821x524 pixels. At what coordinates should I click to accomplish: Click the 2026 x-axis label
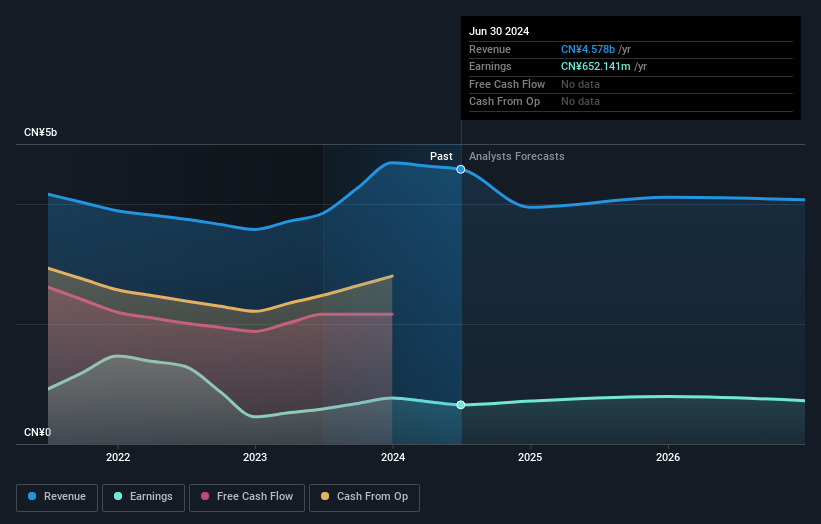(668, 457)
